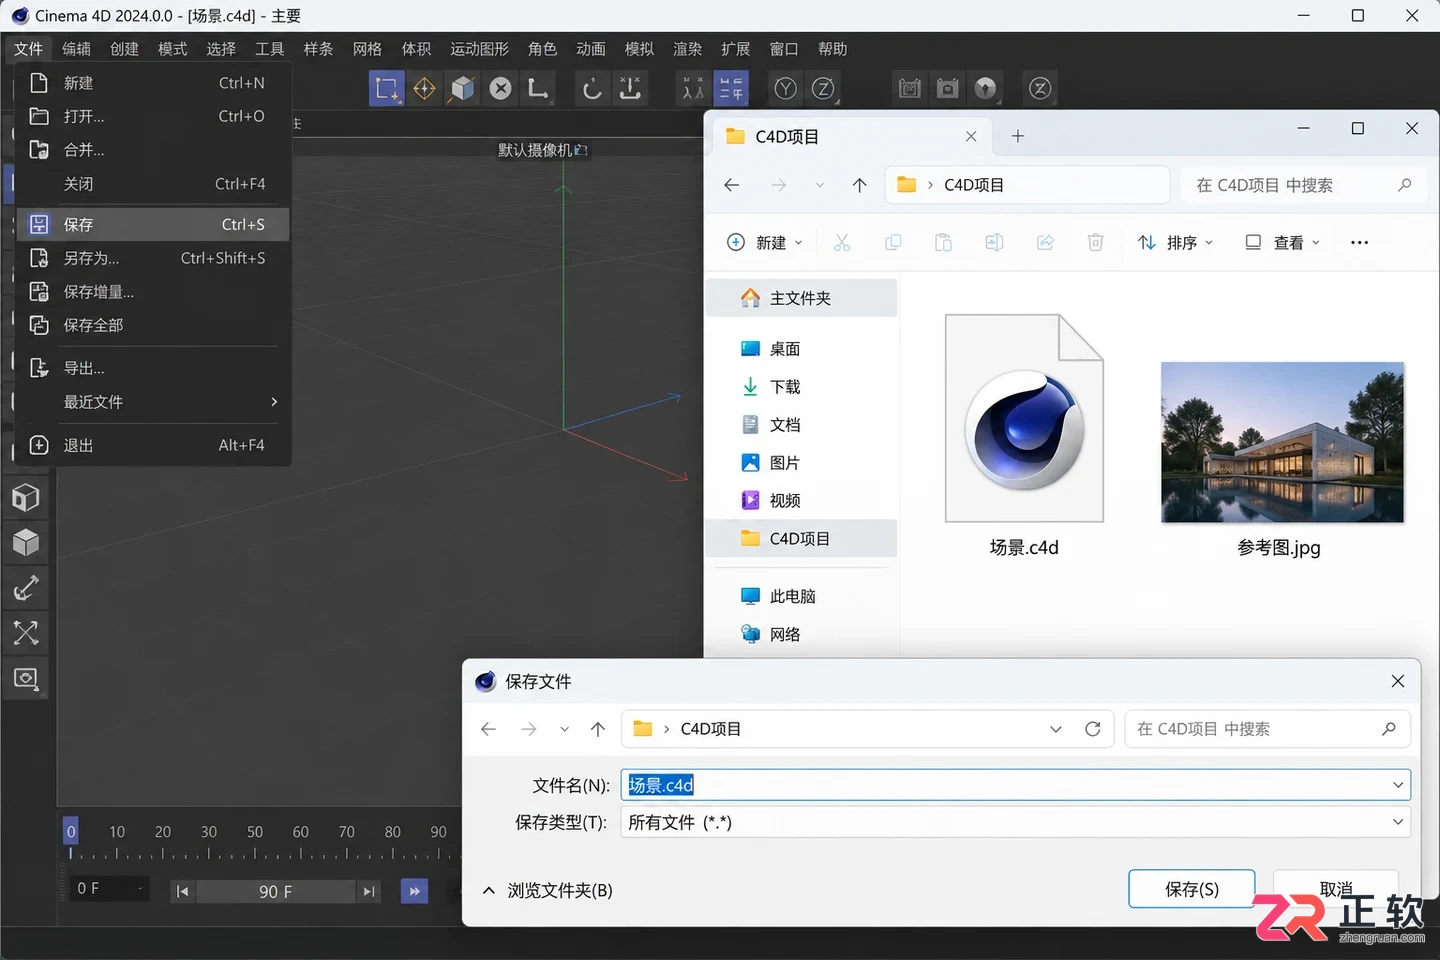Click the 90 F frame range field
The image size is (1440, 960).
click(275, 891)
